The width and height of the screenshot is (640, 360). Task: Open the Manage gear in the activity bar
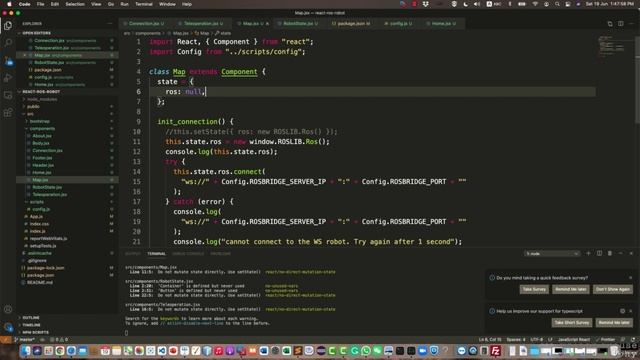(x=8, y=327)
